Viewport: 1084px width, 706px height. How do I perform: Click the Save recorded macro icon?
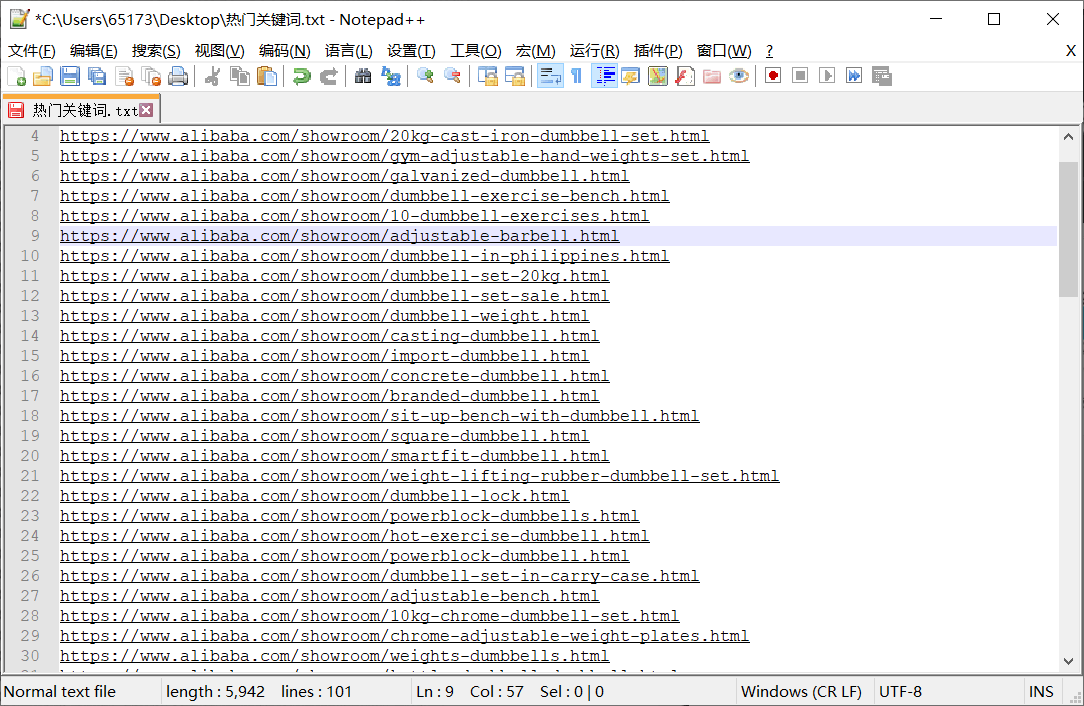pyautogui.click(x=881, y=76)
